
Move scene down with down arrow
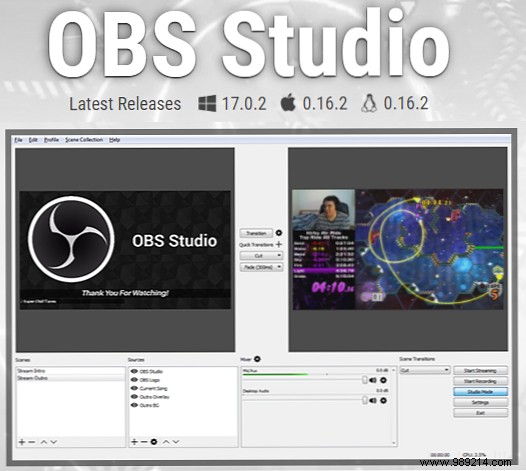pyautogui.click(x=54, y=442)
